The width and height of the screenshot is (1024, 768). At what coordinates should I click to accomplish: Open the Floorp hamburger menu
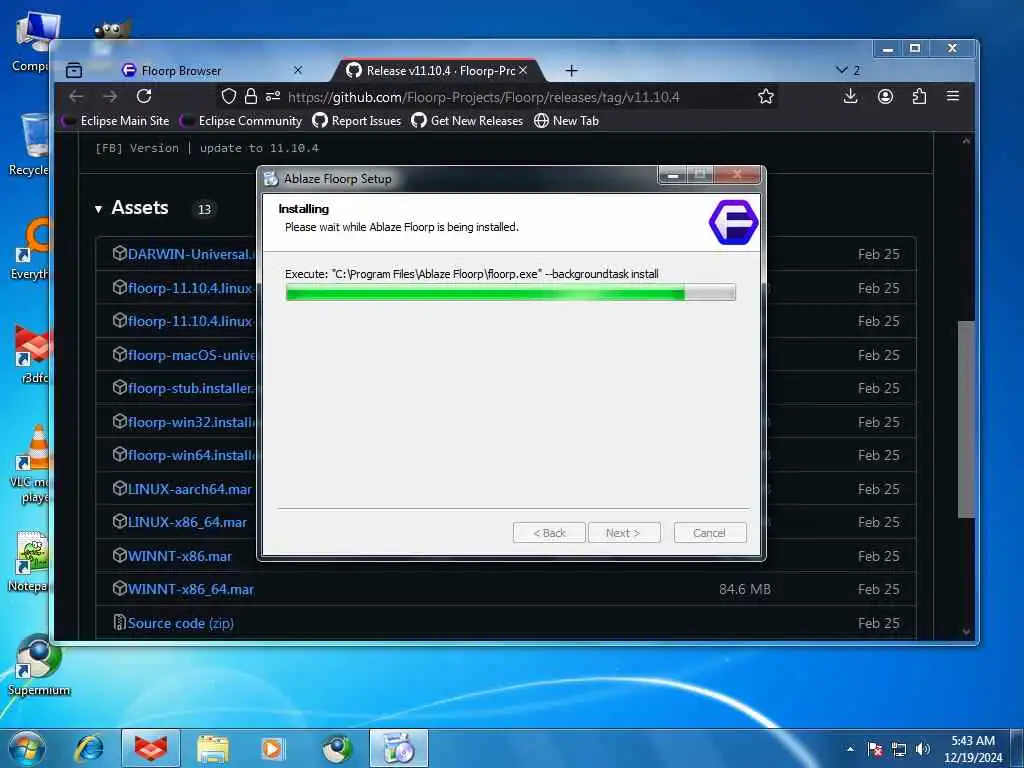click(x=953, y=97)
